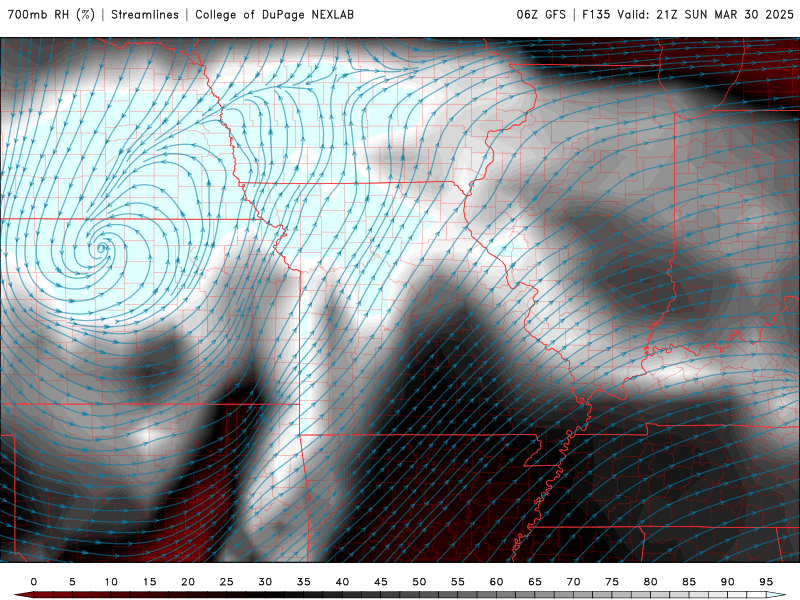Click the '5' value on the color scale
The width and height of the screenshot is (800, 600).
[72, 582]
